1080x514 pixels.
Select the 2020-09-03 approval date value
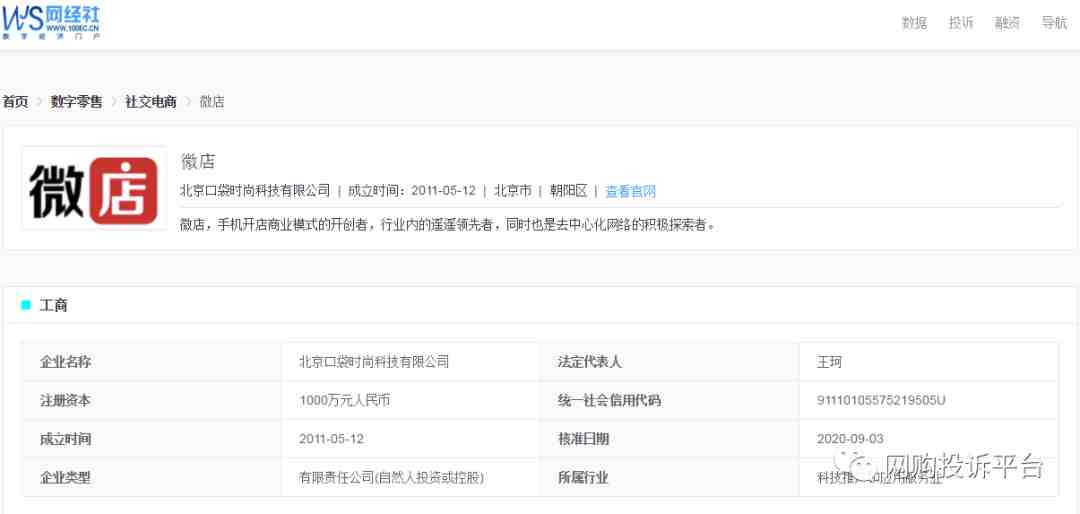click(850, 439)
